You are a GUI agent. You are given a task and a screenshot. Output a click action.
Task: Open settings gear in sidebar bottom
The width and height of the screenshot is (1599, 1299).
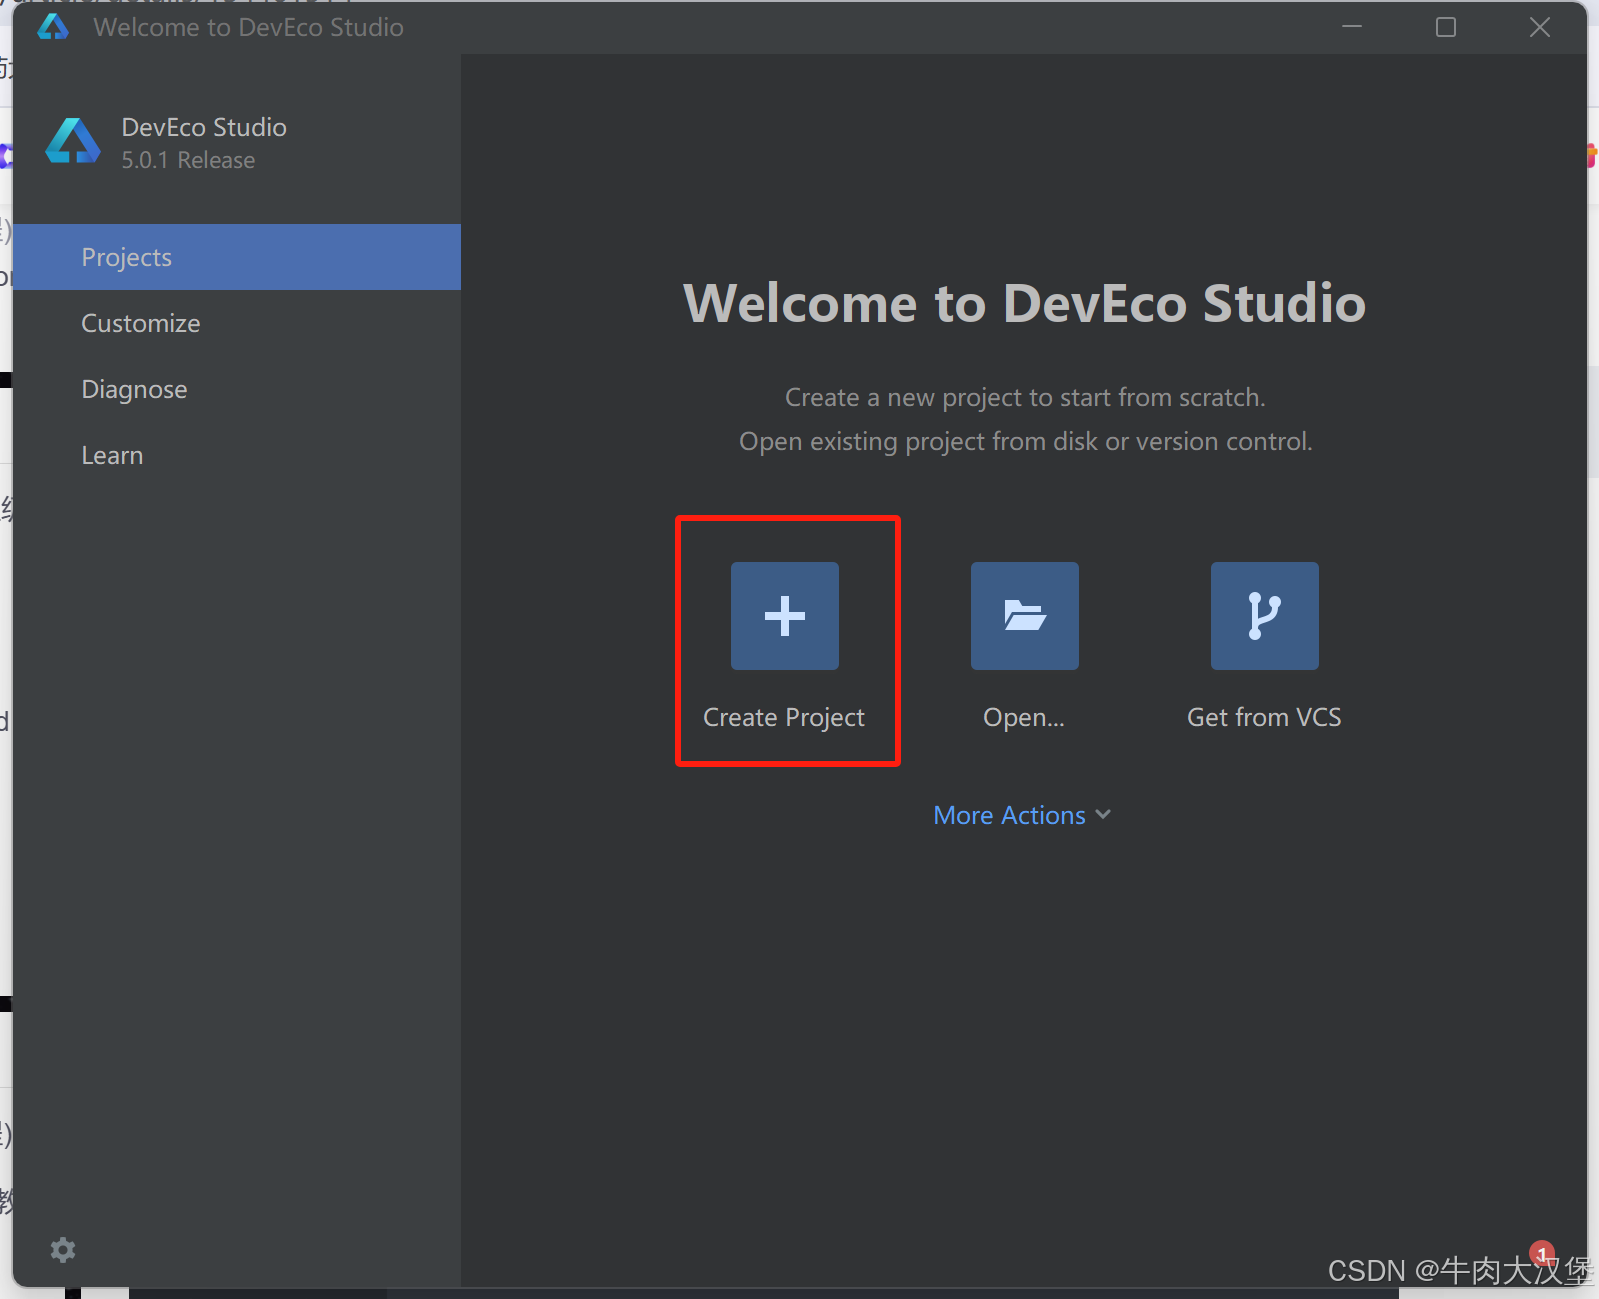[63, 1250]
